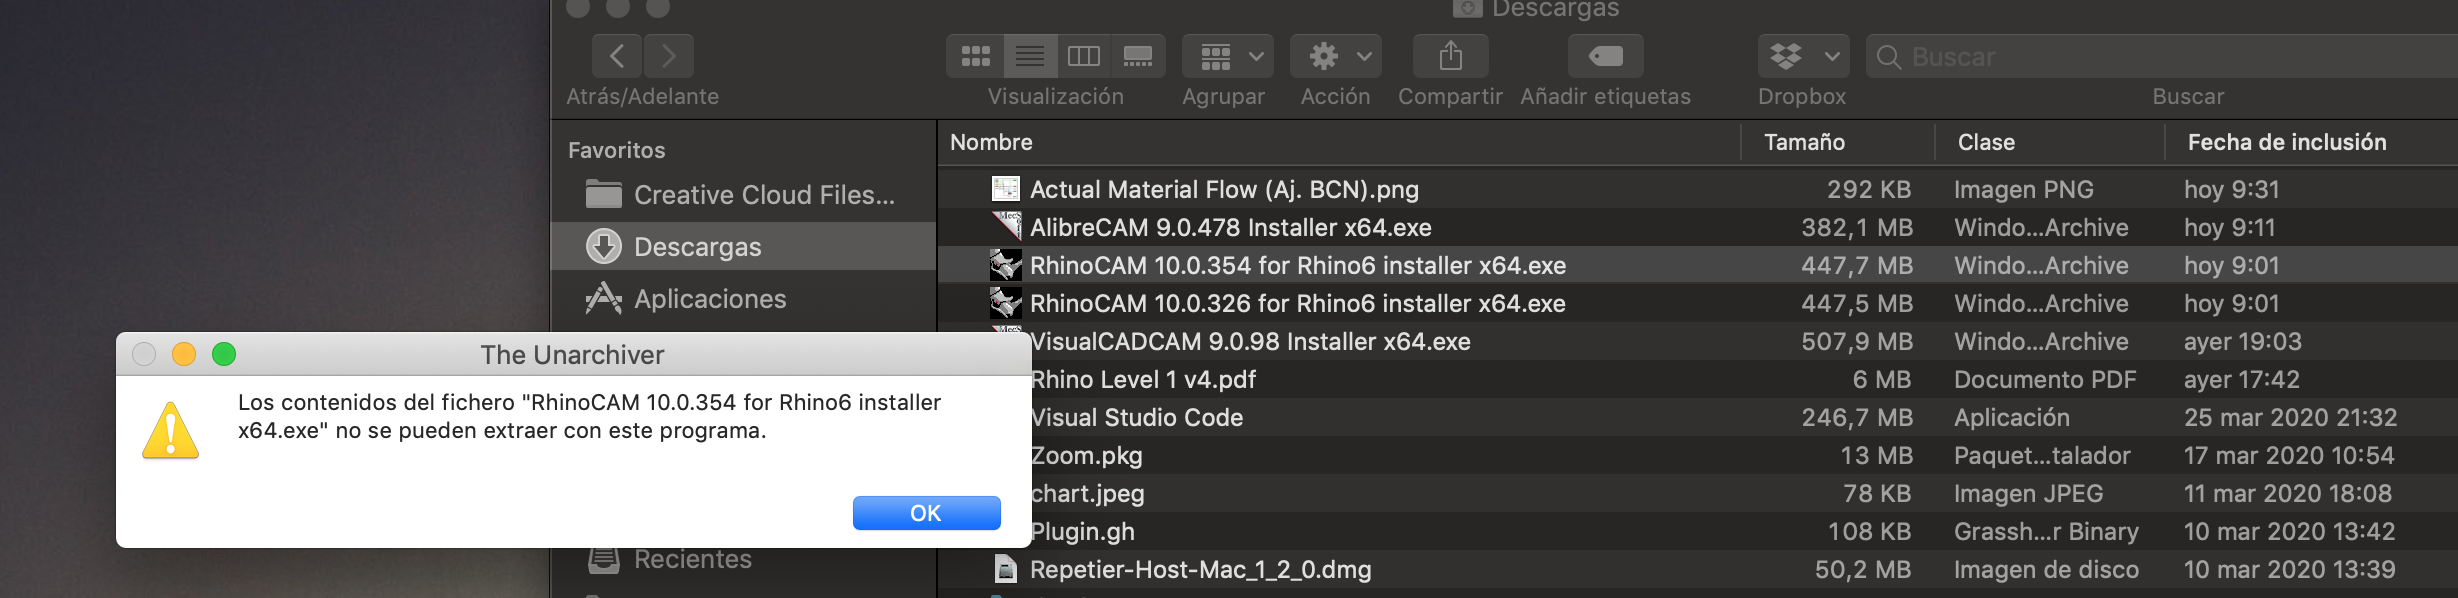Click the RhinoCAM 10.0.354 file icon
2458x598 pixels.
click(x=1005, y=265)
